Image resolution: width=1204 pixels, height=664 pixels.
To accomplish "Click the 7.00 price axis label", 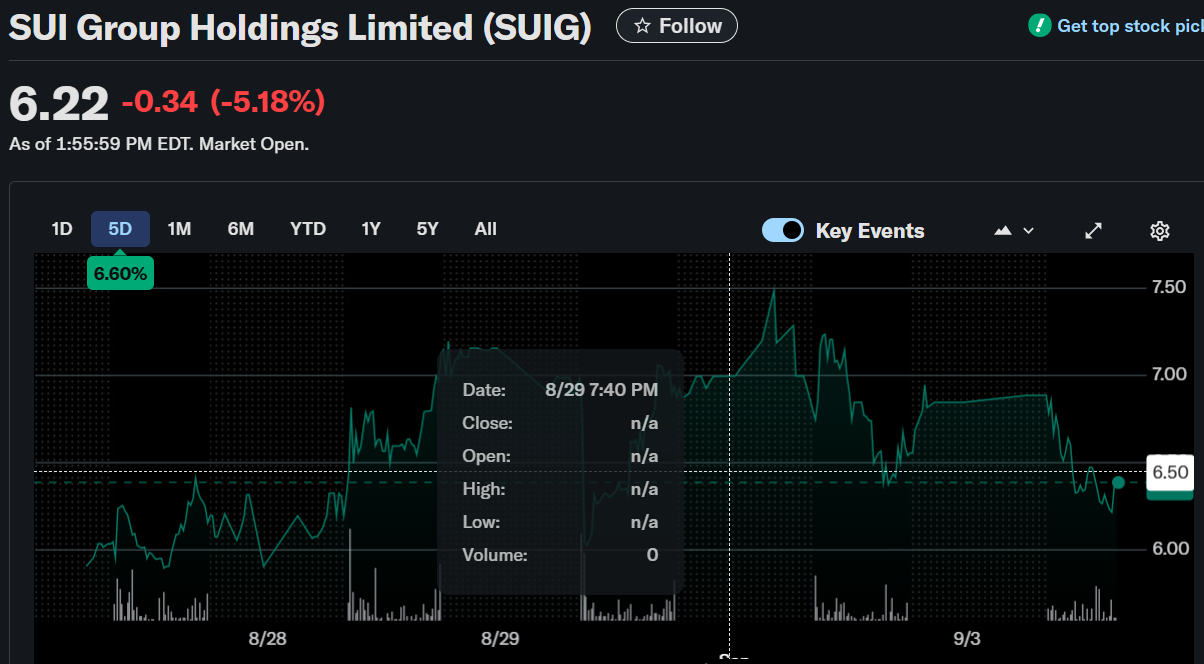I will (1170, 375).
